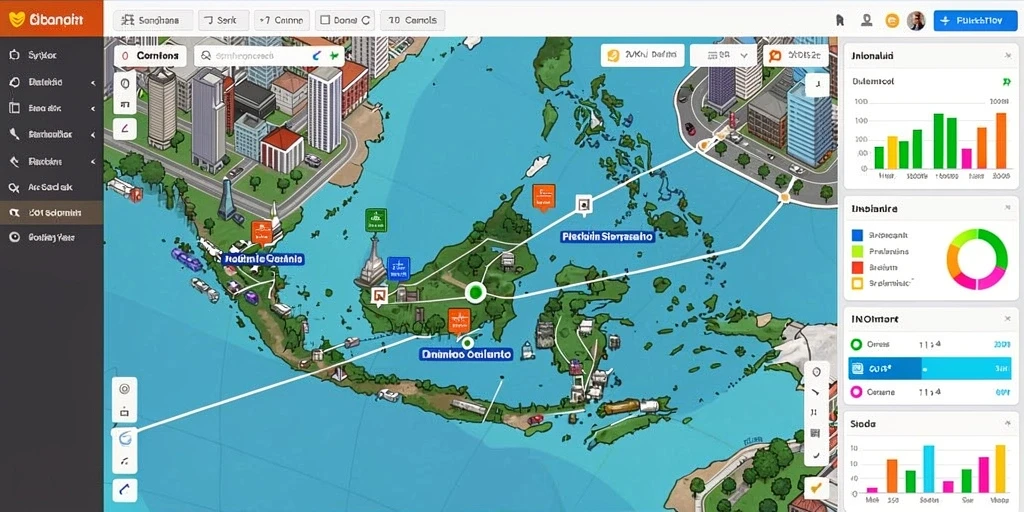The height and width of the screenshot is (512, 1024).
Task: Open the dropdown with chevron on map top
Action: click(723, 56)
